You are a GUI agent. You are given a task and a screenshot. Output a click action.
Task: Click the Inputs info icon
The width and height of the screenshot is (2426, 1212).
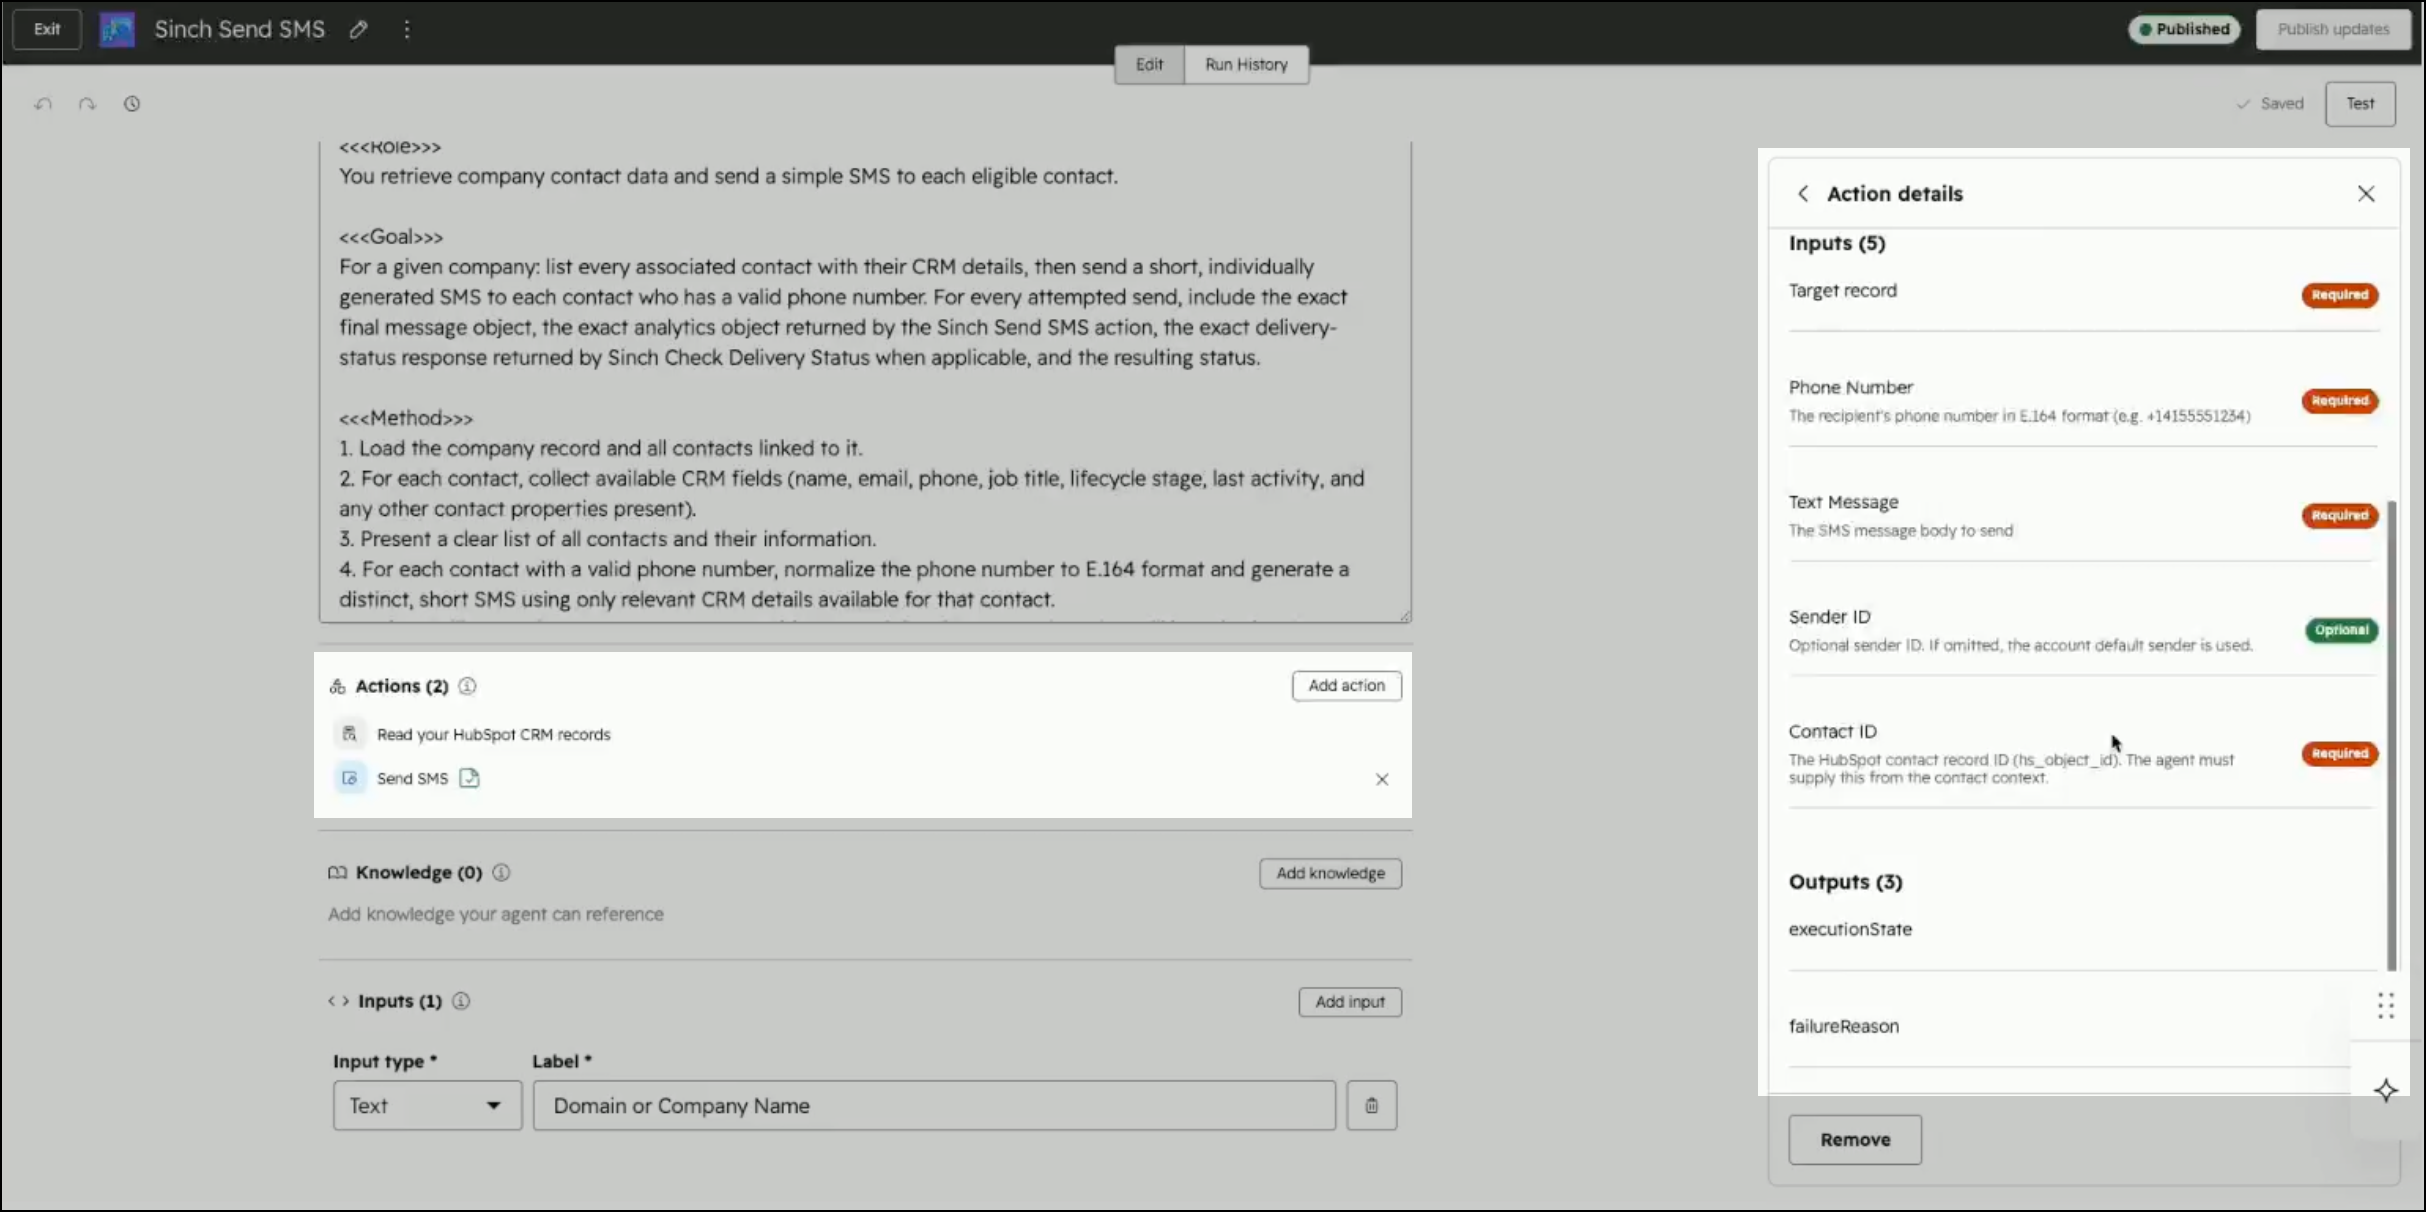pos(461,1001)
